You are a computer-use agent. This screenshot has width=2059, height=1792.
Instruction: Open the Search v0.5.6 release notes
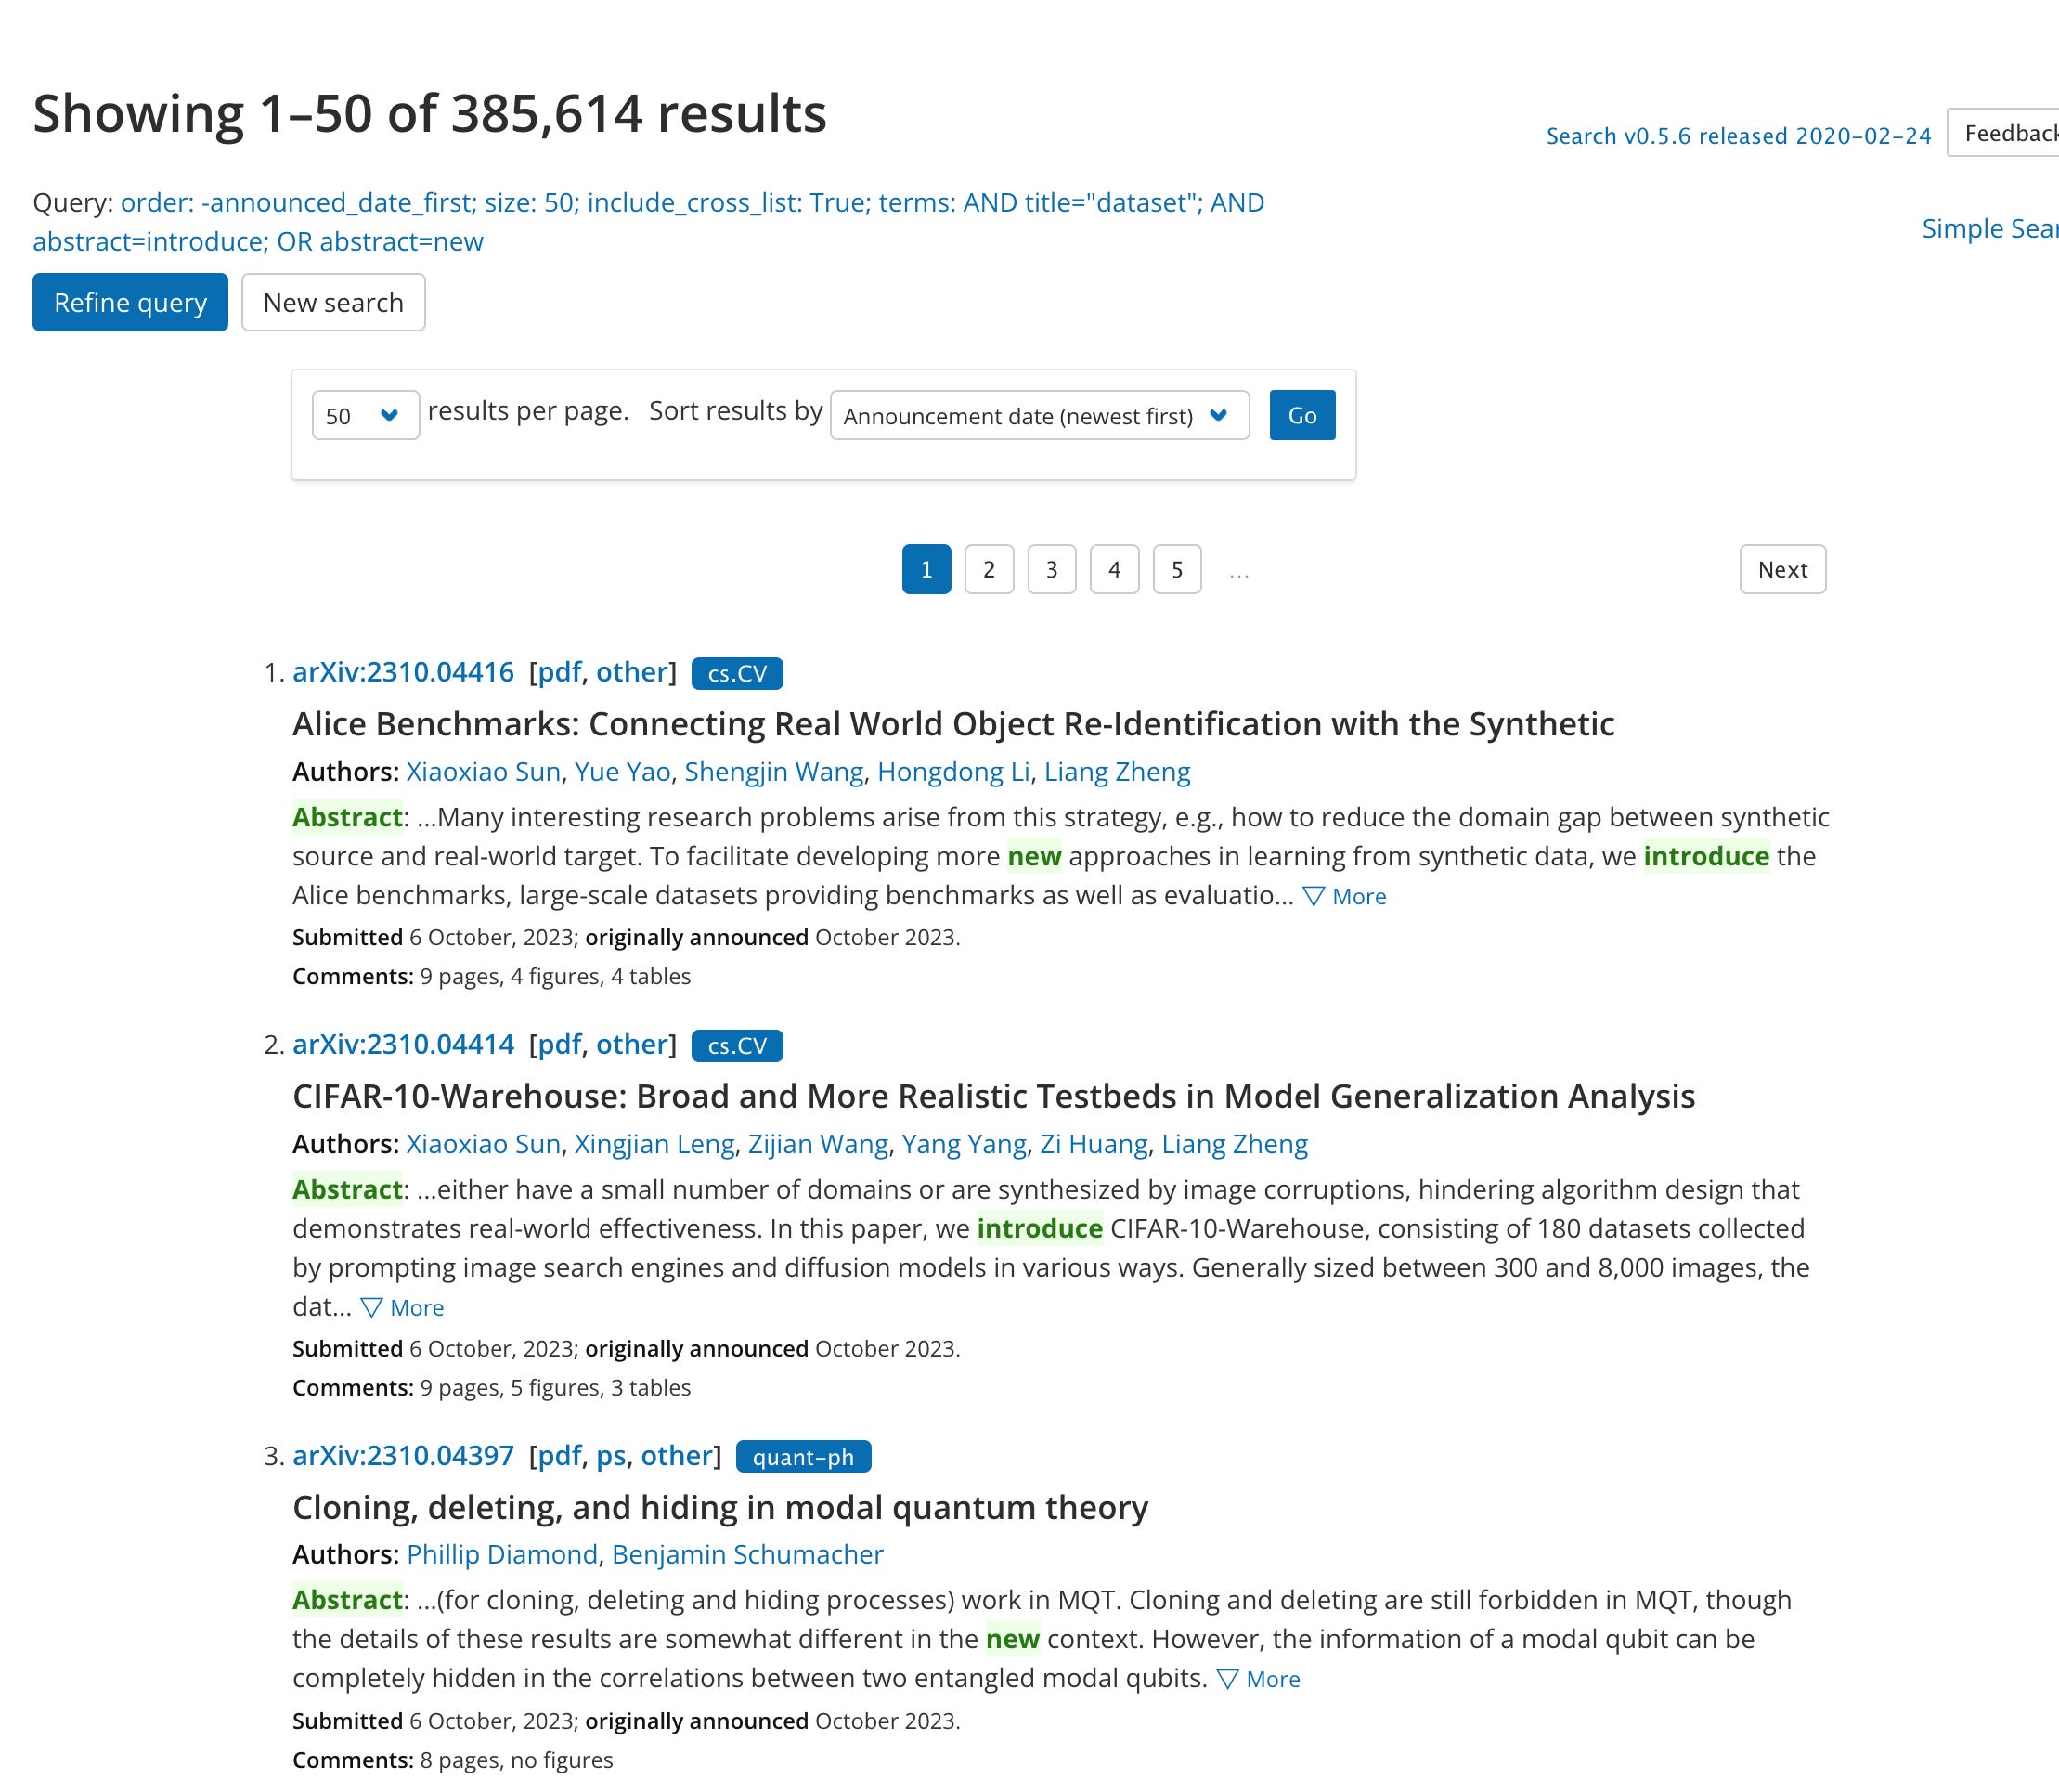click(1737, 135)
